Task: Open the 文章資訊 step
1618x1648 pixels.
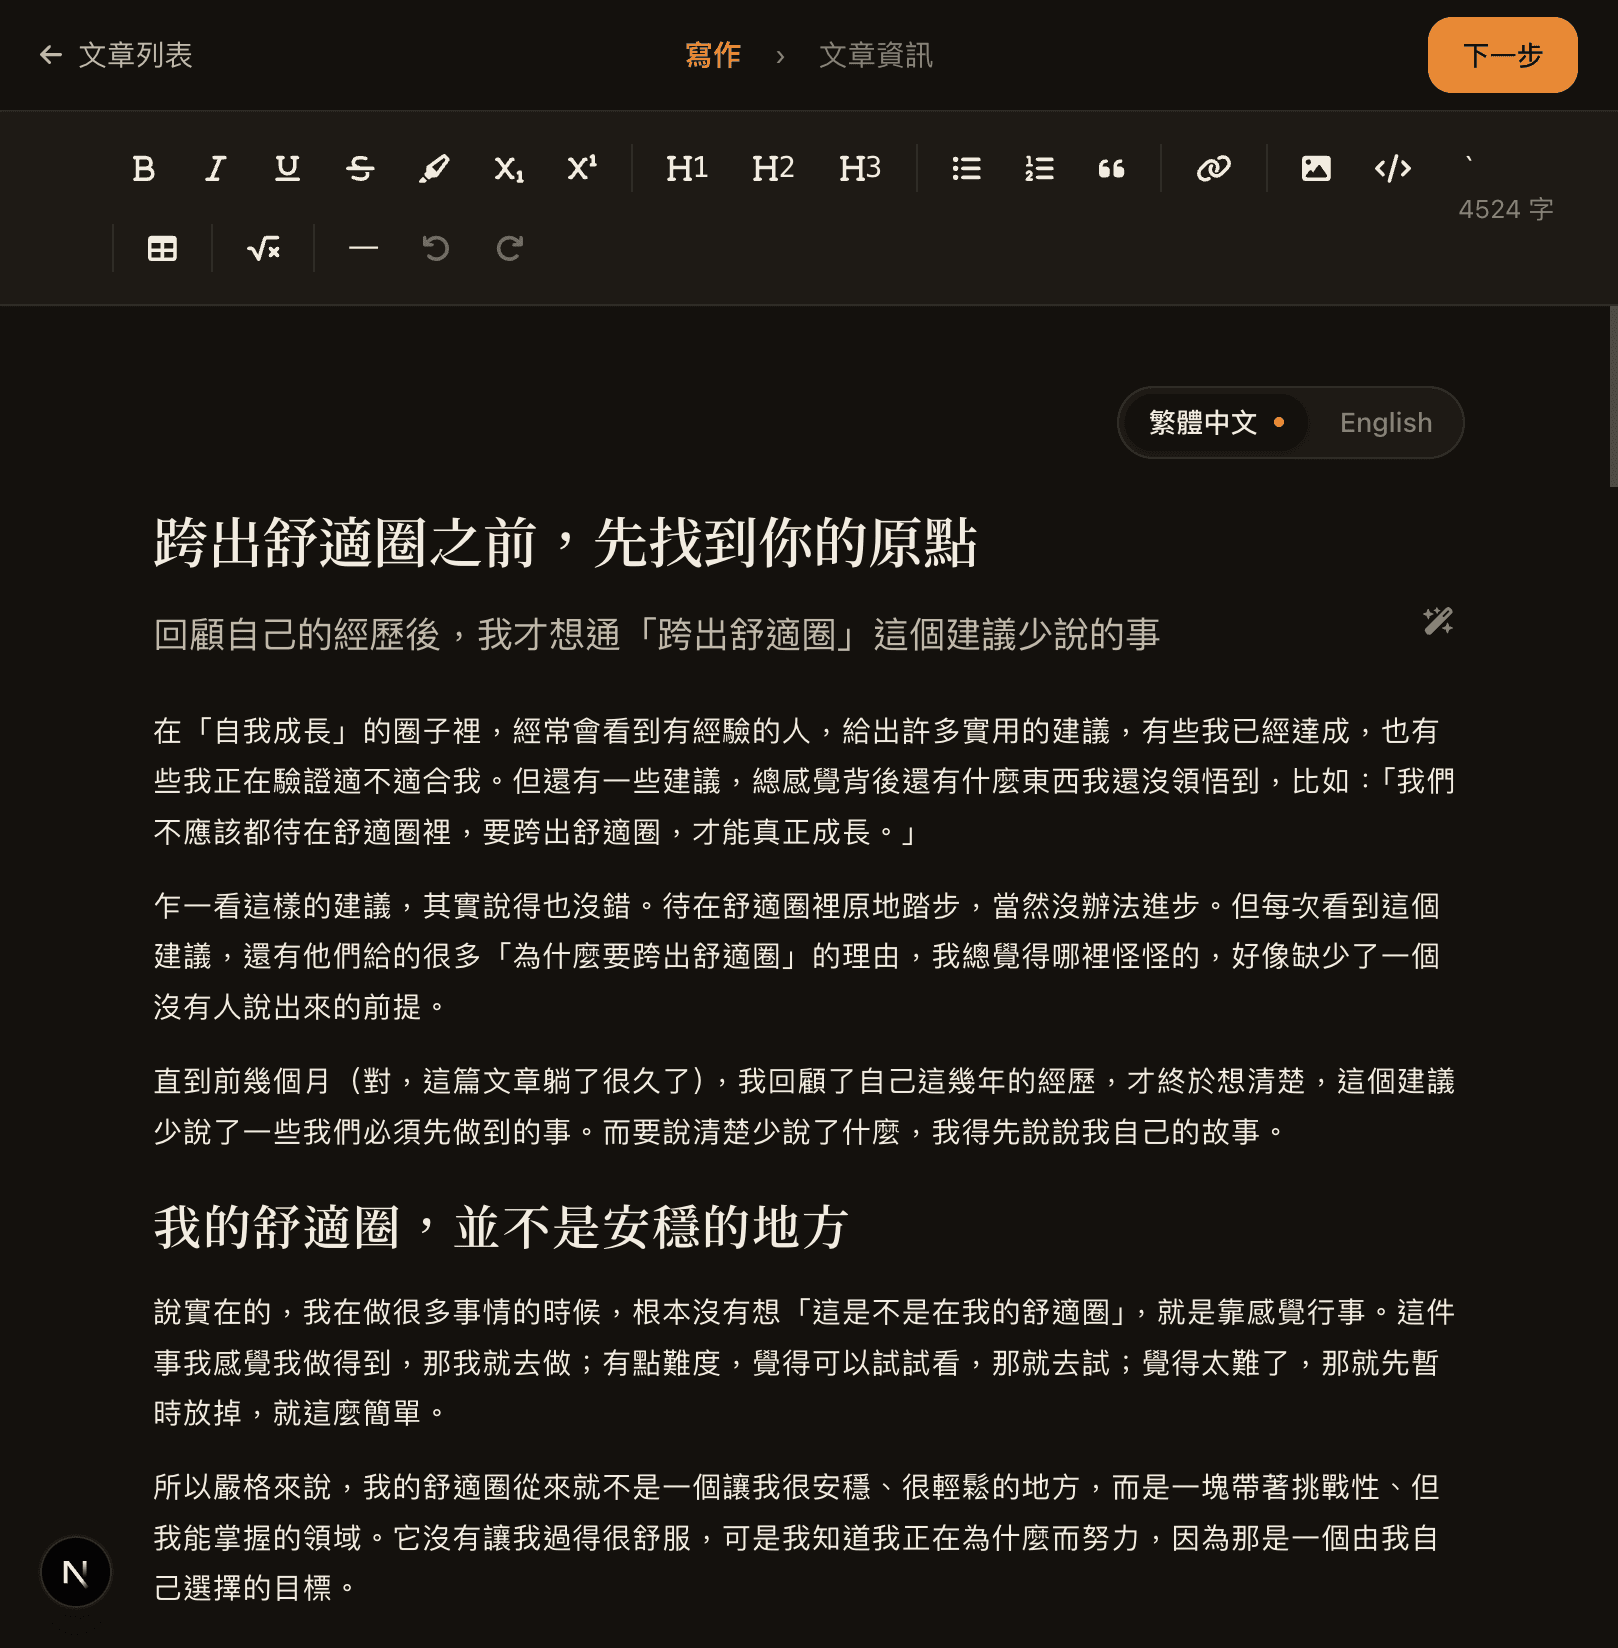Action: click(x=876, y=55)
